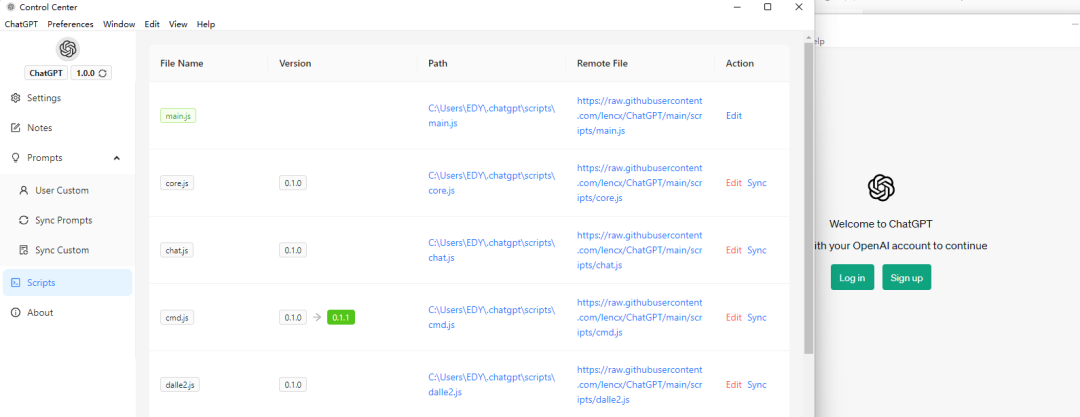Open the Edit menu in menu bar
The width and height of the screenshot is (1080, 417).
tap(152, 24)
